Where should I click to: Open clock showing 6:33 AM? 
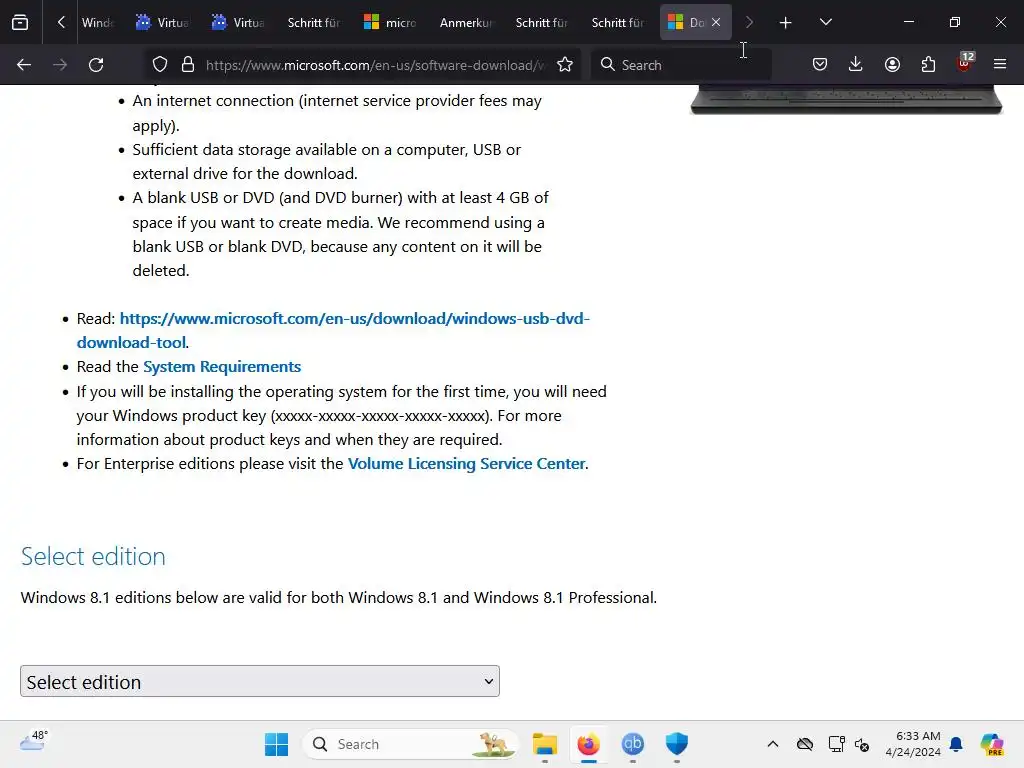click(x=913, y=744)
